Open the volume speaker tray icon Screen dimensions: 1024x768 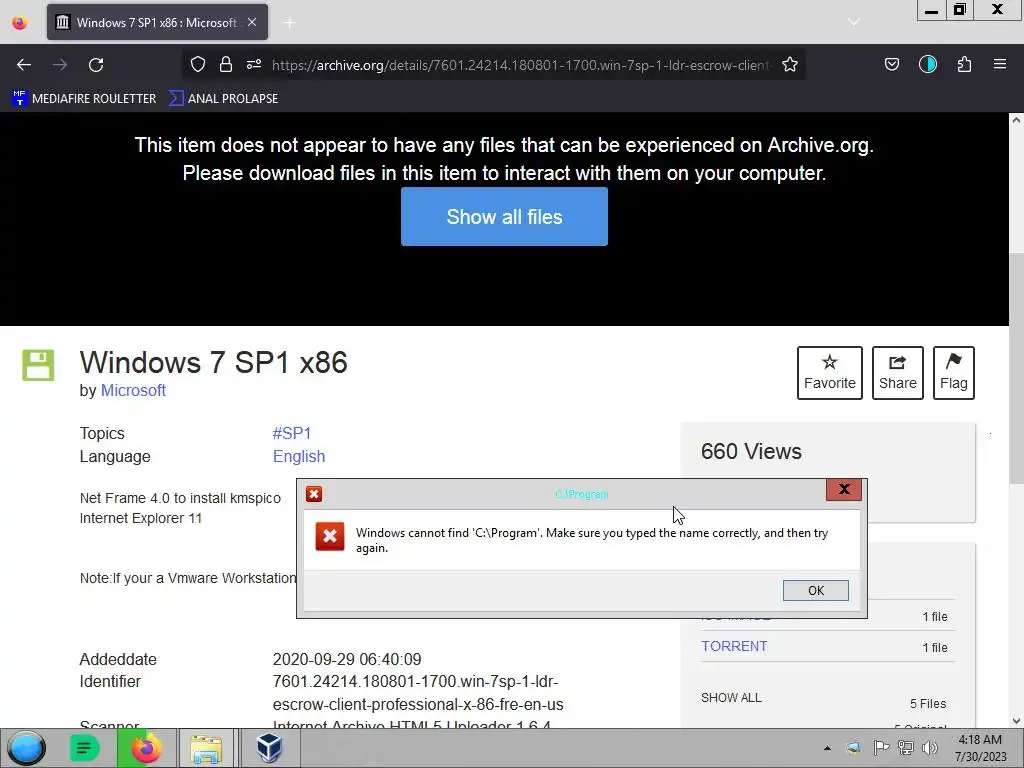930,748
